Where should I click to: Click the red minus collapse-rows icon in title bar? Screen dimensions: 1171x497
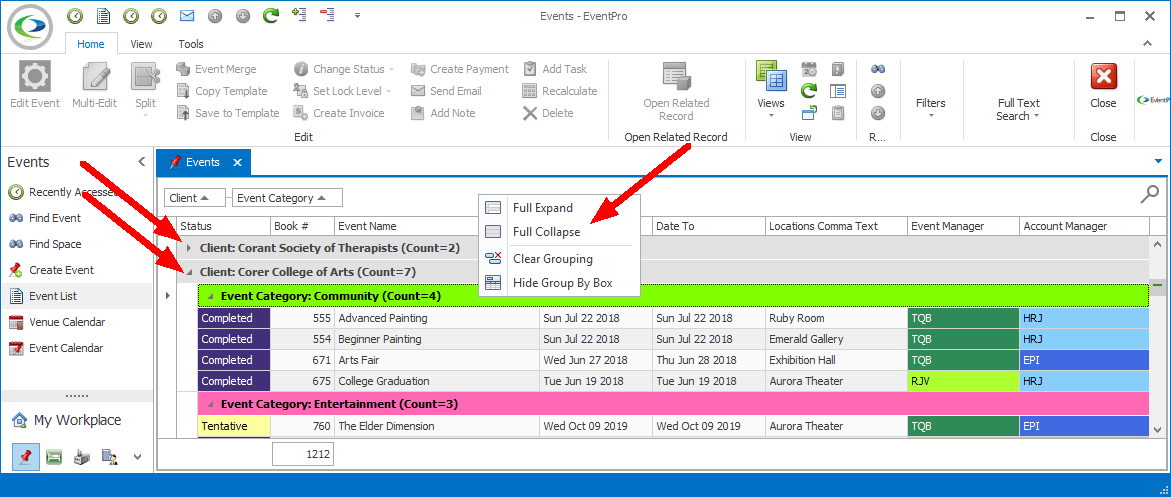326,13
